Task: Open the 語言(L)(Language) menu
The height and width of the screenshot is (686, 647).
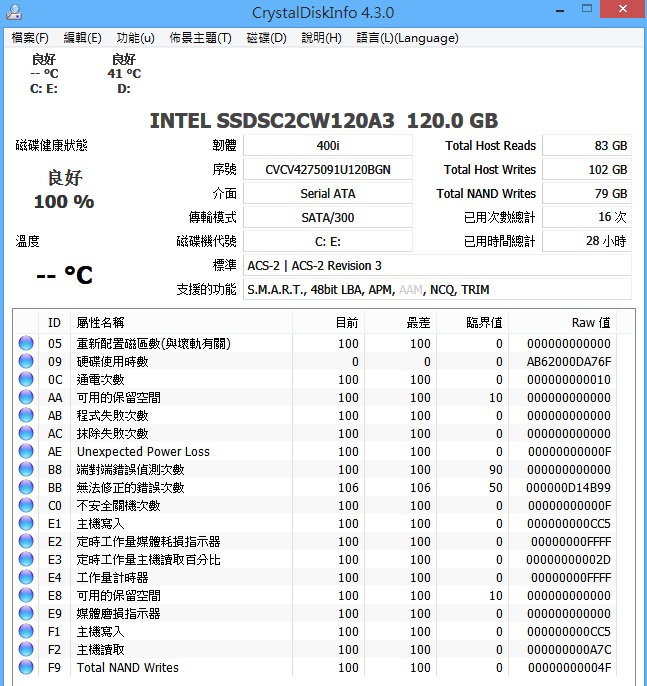Action: [x=407, y=38]
